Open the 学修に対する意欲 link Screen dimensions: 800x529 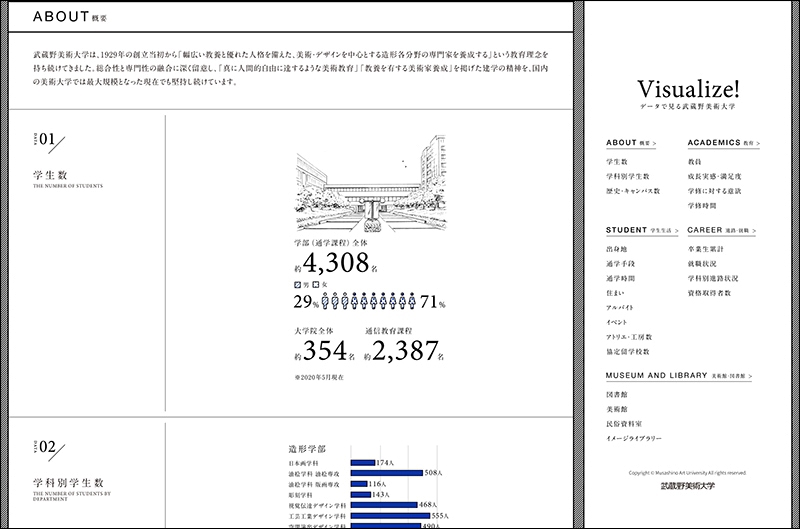714,191
